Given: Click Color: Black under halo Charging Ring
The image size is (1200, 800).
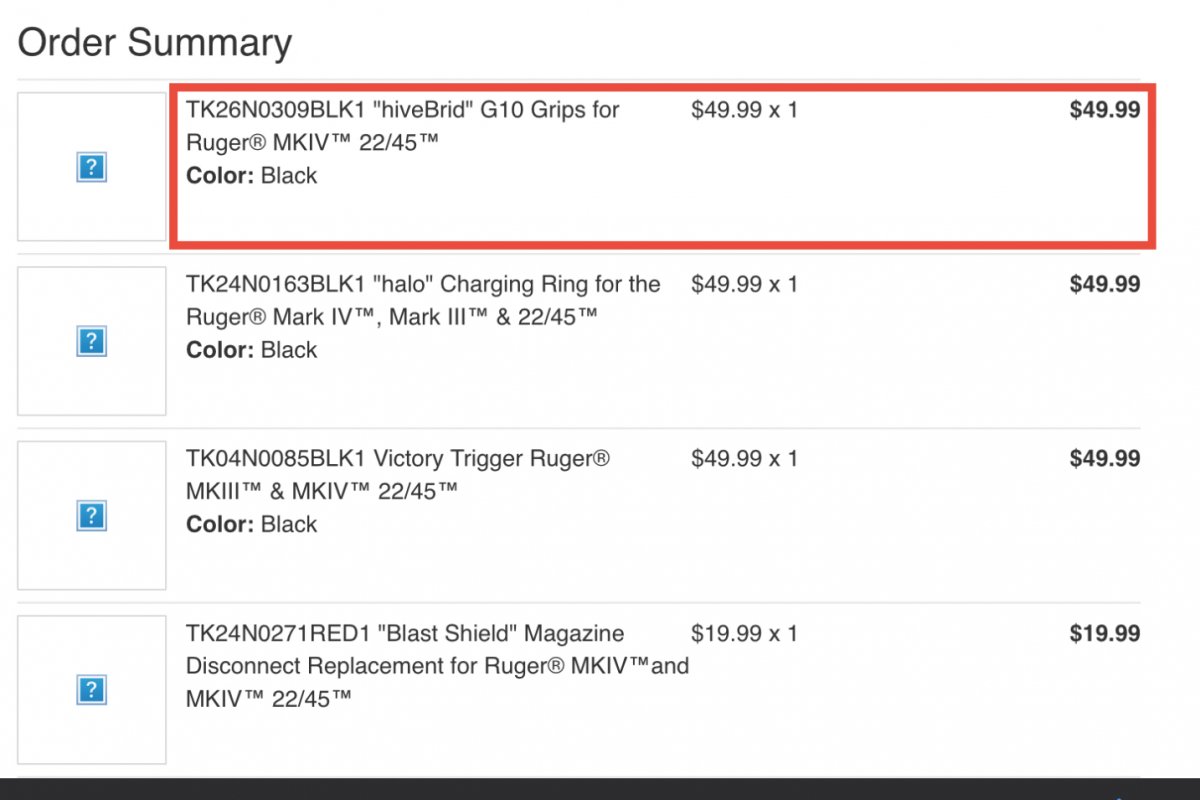Looking at the screenshot, I should pos(252,350).
